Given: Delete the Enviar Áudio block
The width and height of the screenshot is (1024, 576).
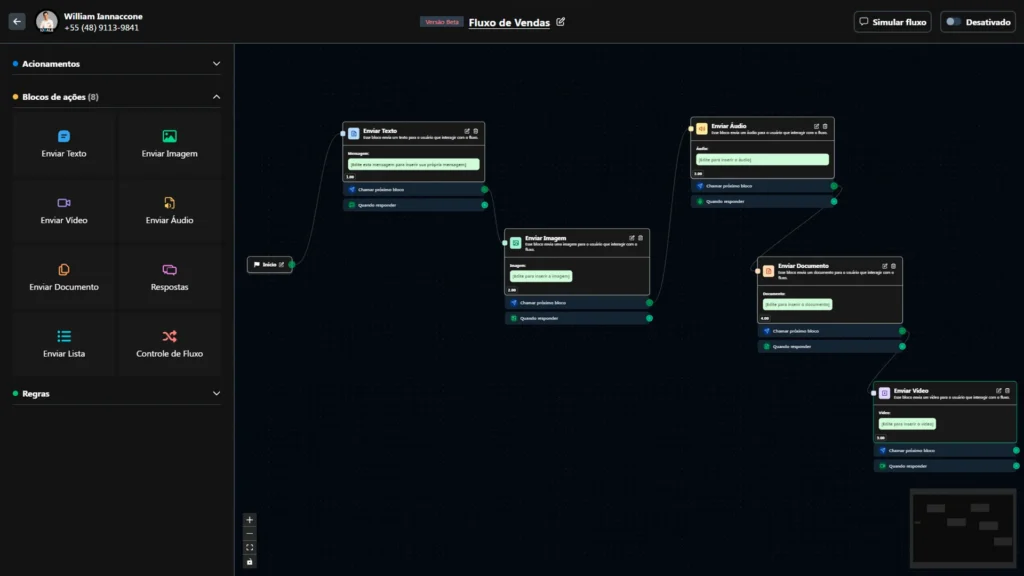Looking at the screenshot, I should [825, 126].
